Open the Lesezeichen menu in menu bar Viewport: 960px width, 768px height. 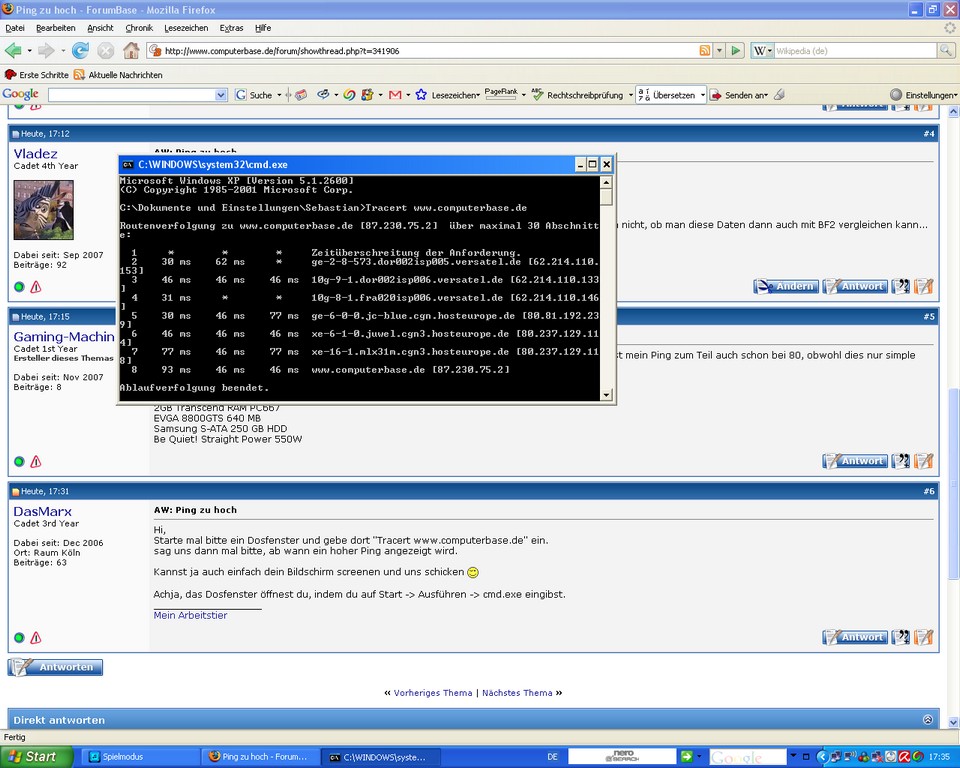click(x=186, y=28)
